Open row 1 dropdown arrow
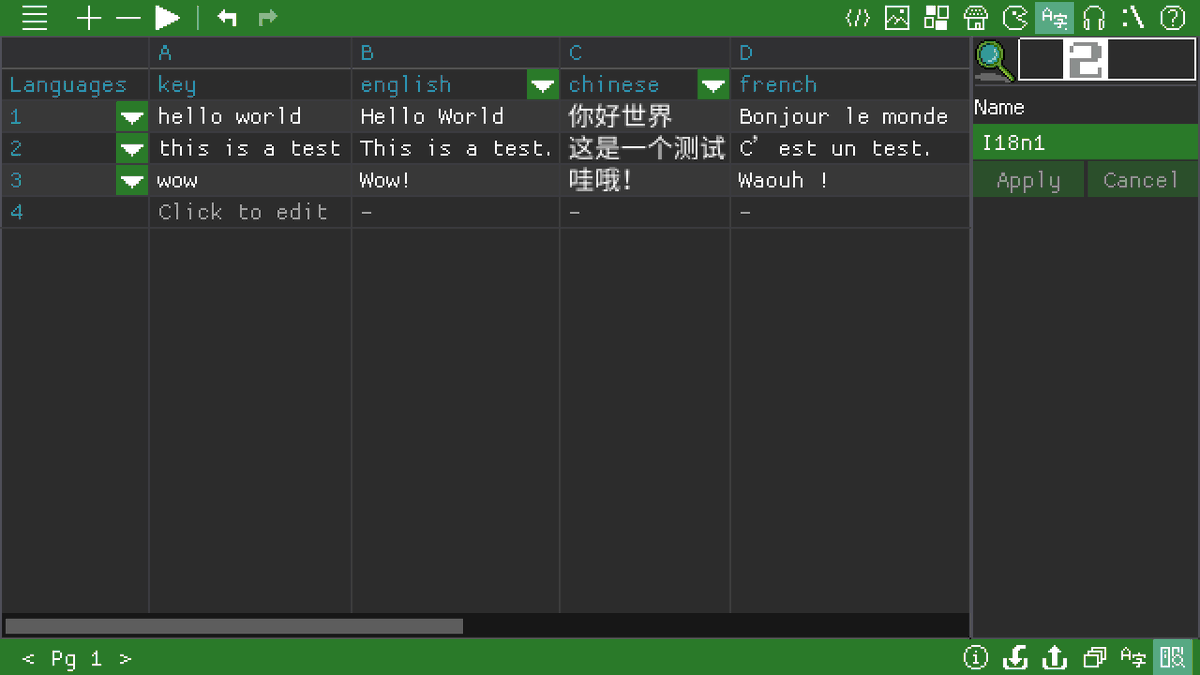The image size is (1200, 675). (x=132, y=117)
